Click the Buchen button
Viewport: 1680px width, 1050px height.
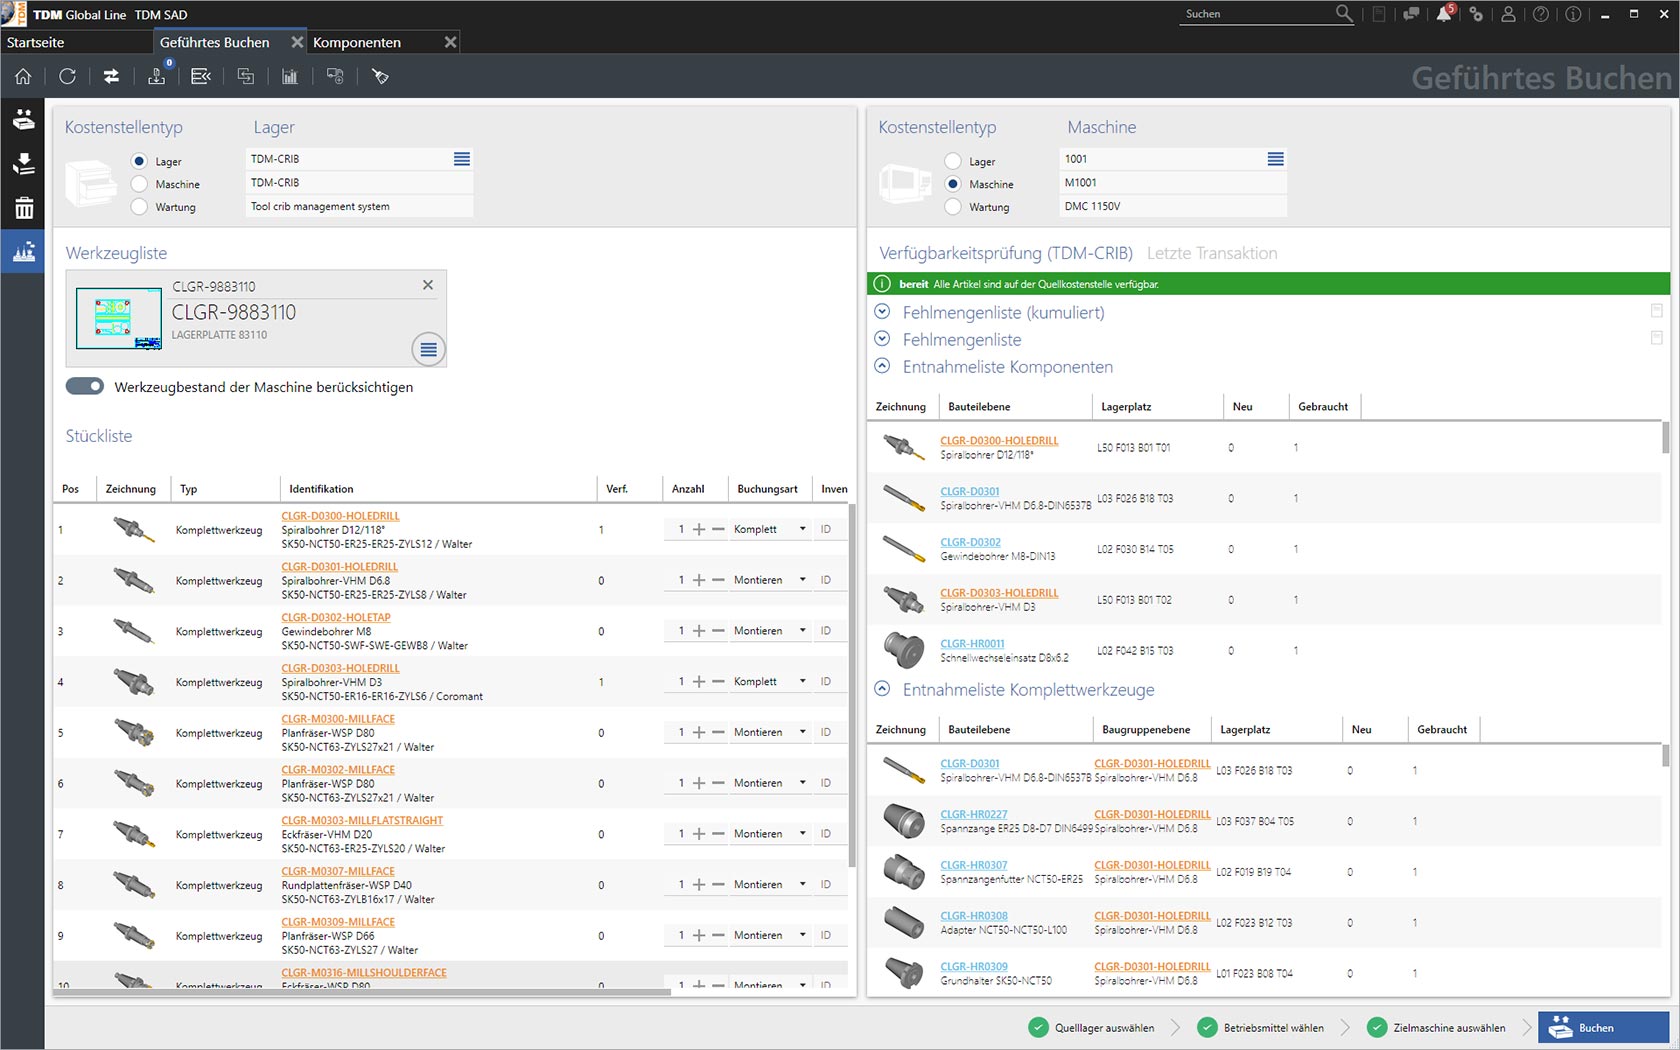(x=1603, y=1027)
